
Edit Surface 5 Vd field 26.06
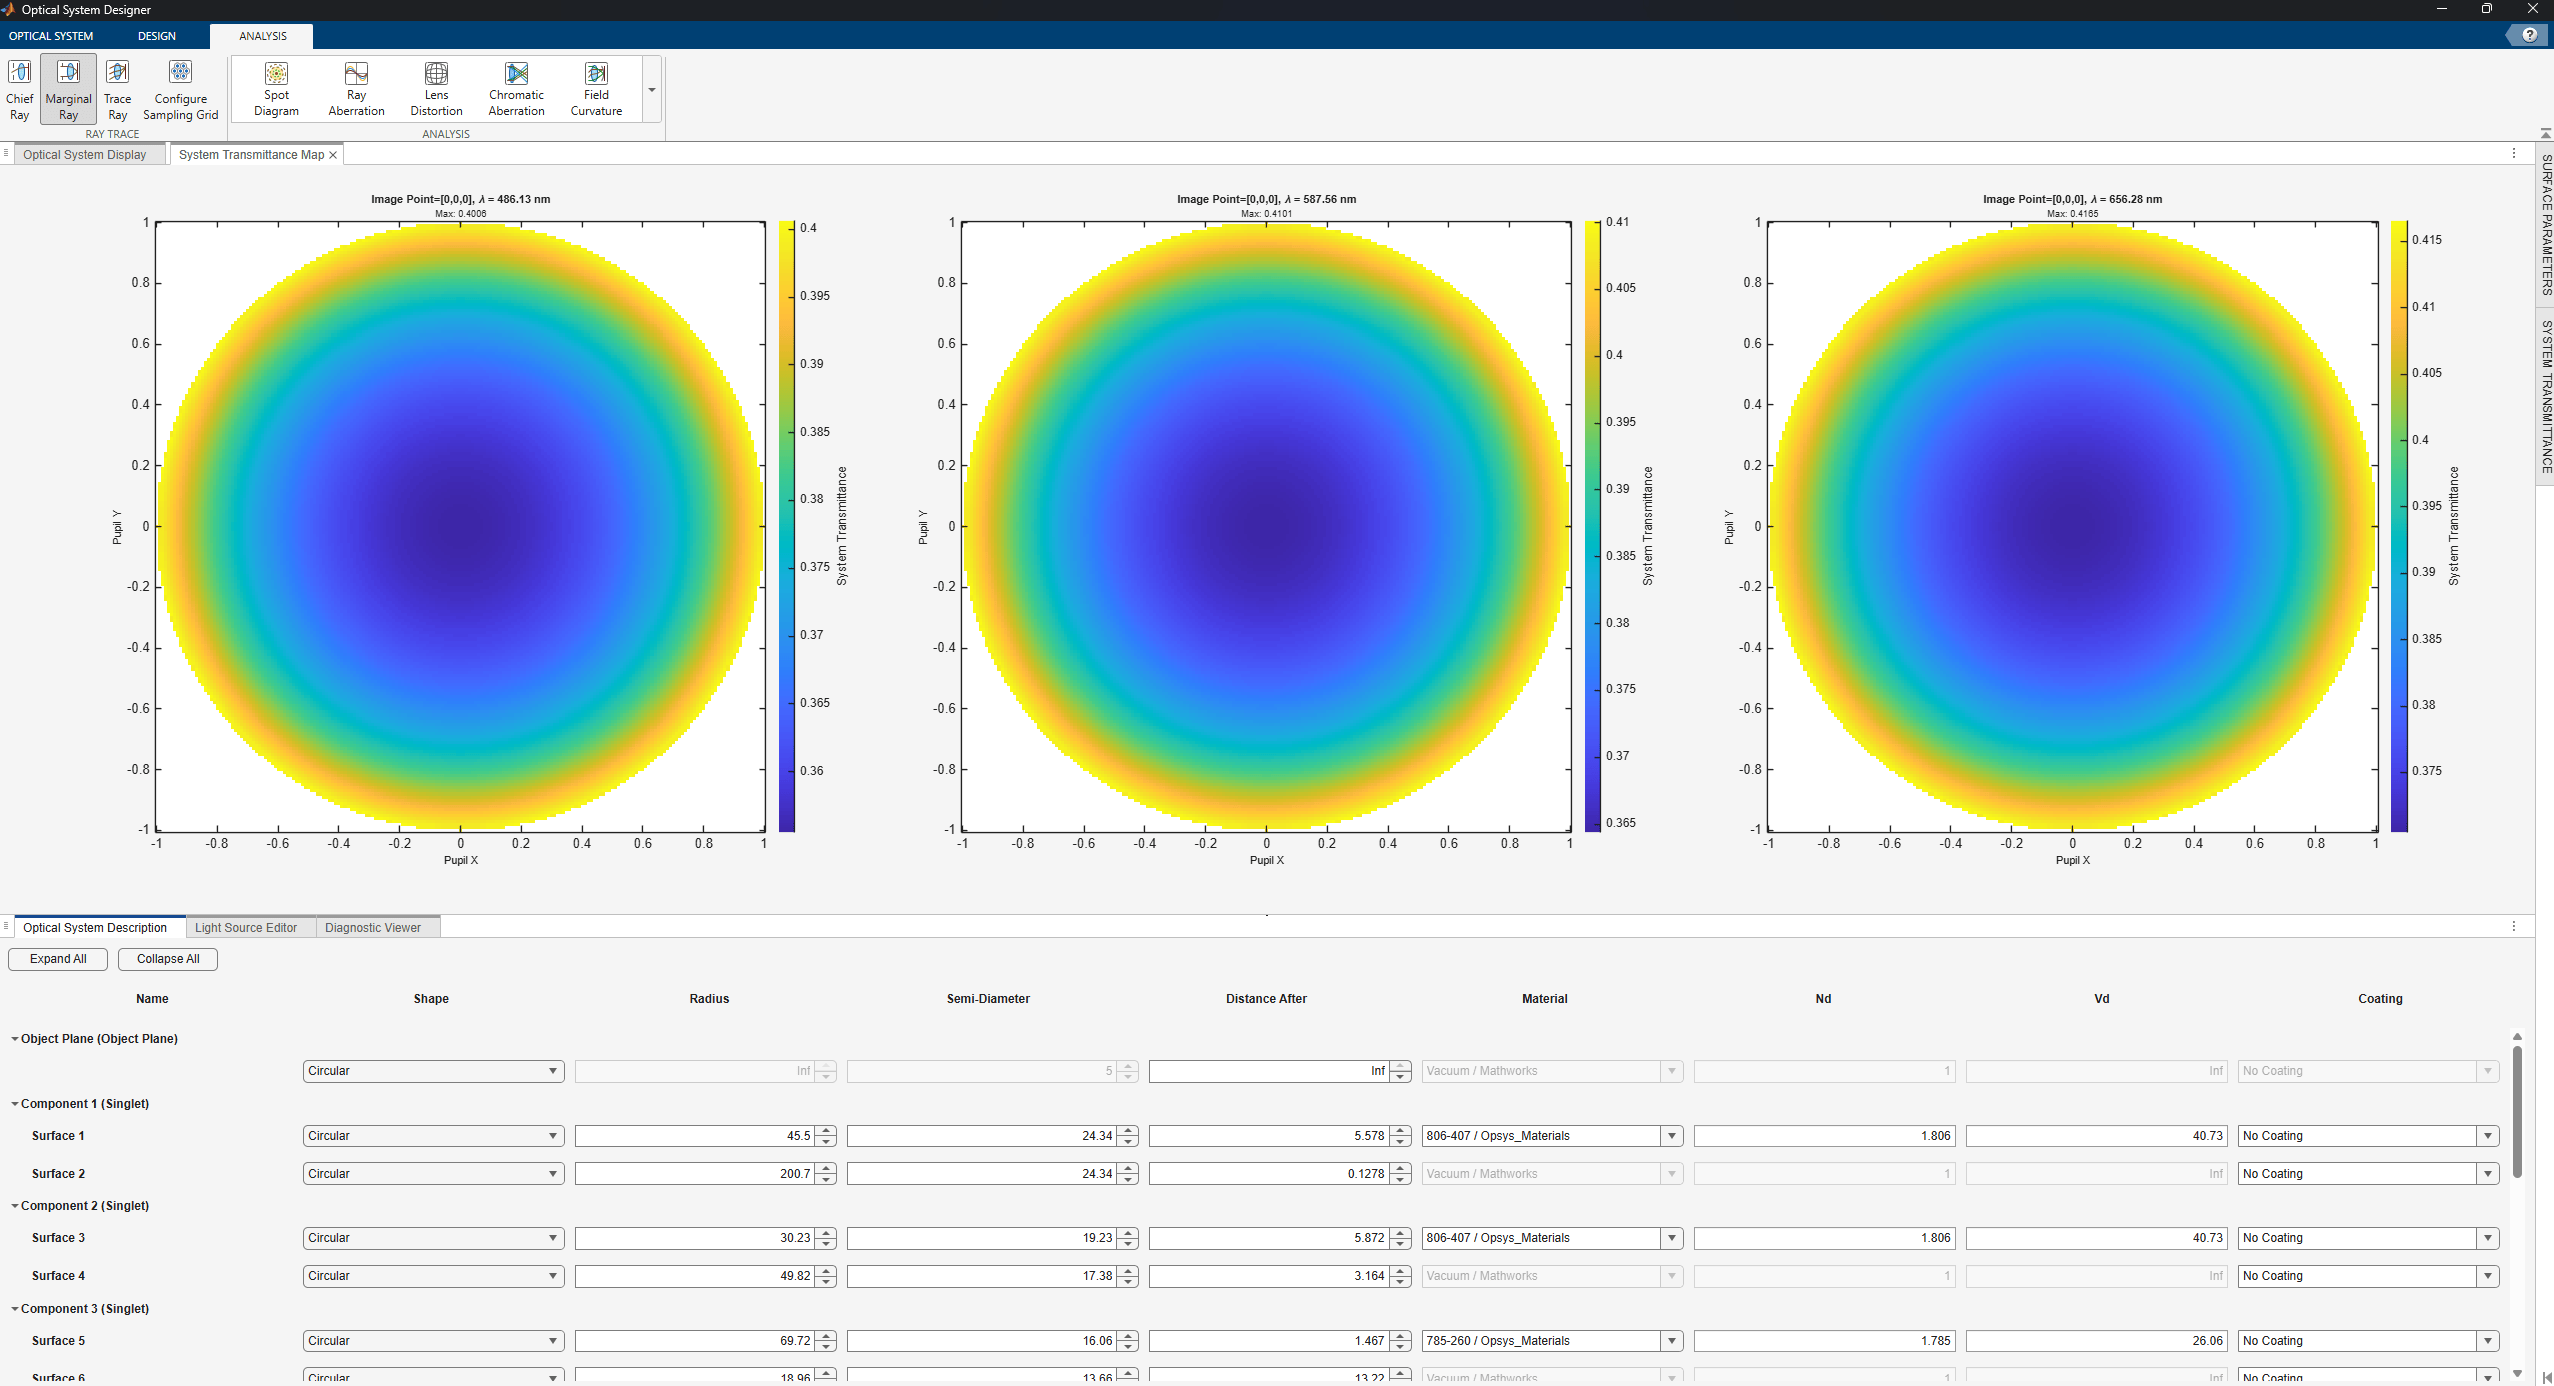[x=2096, y=1341]
